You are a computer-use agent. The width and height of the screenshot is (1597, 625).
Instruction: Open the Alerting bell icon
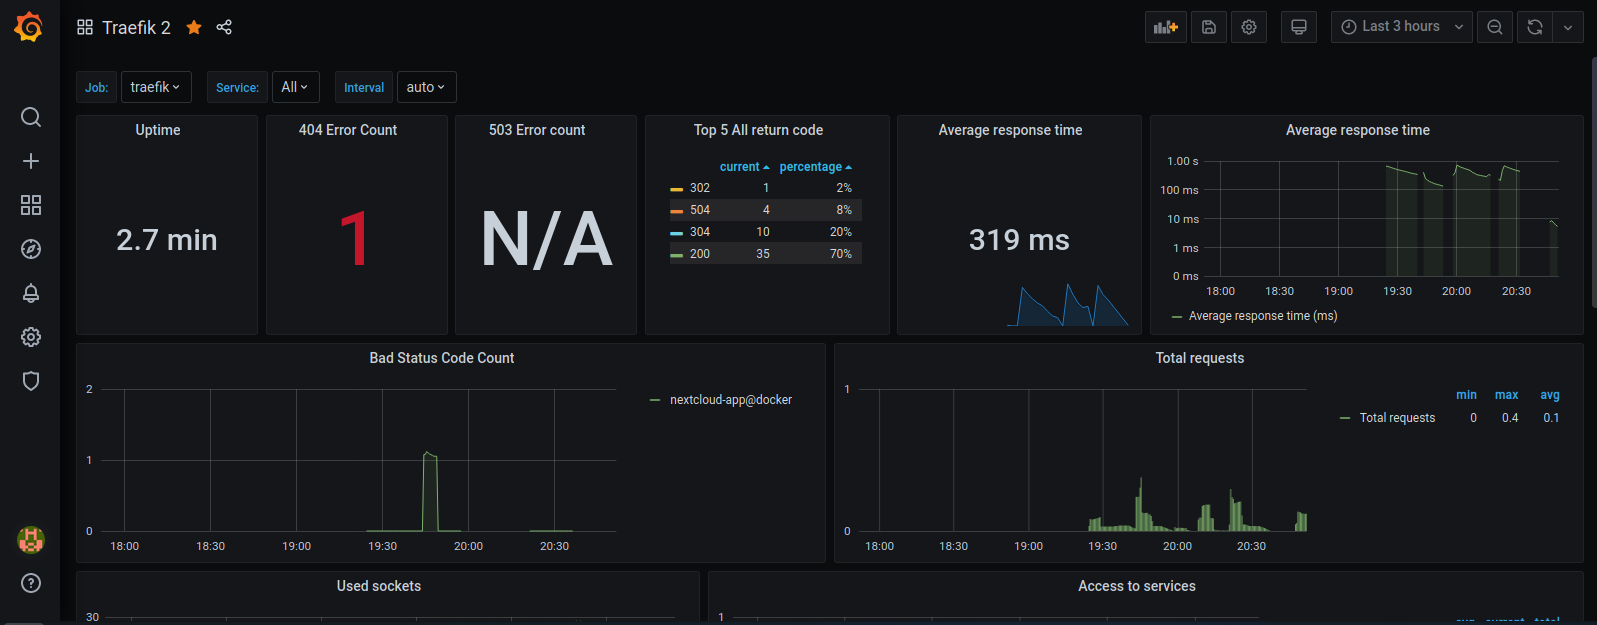point(31,293)
